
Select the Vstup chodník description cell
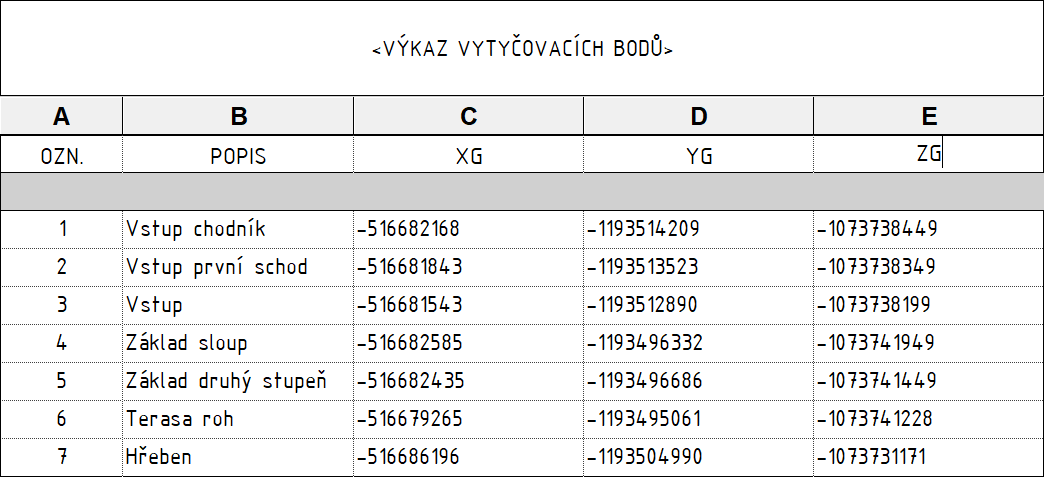coord(238,230)
